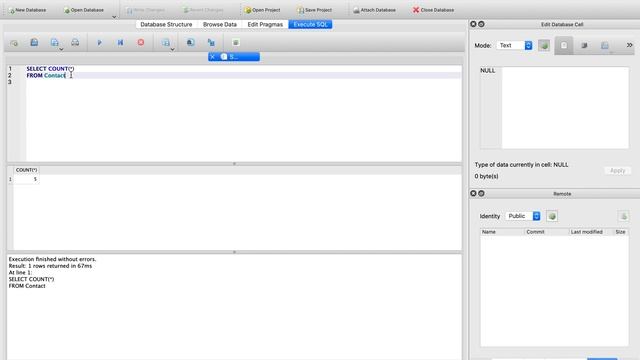Click 'Execution finished without errors.' message
Image resolution: width=640 pixels, height=360 pixels.
(x=52, y=259)
